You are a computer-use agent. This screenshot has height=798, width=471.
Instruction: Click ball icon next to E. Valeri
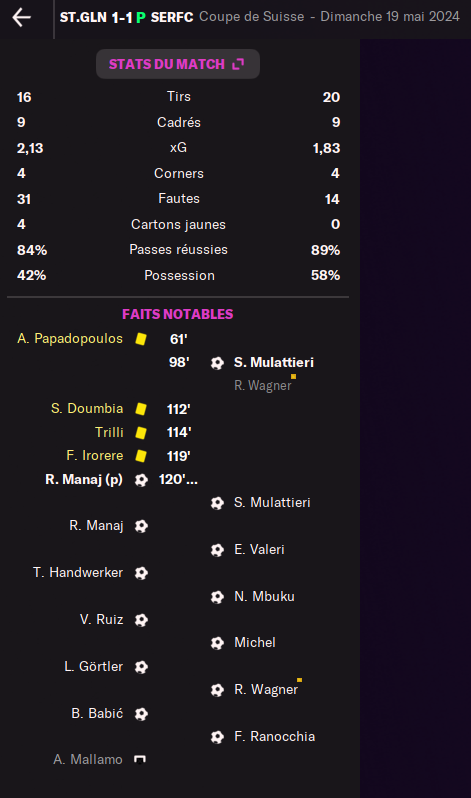(x=217, y=550)
